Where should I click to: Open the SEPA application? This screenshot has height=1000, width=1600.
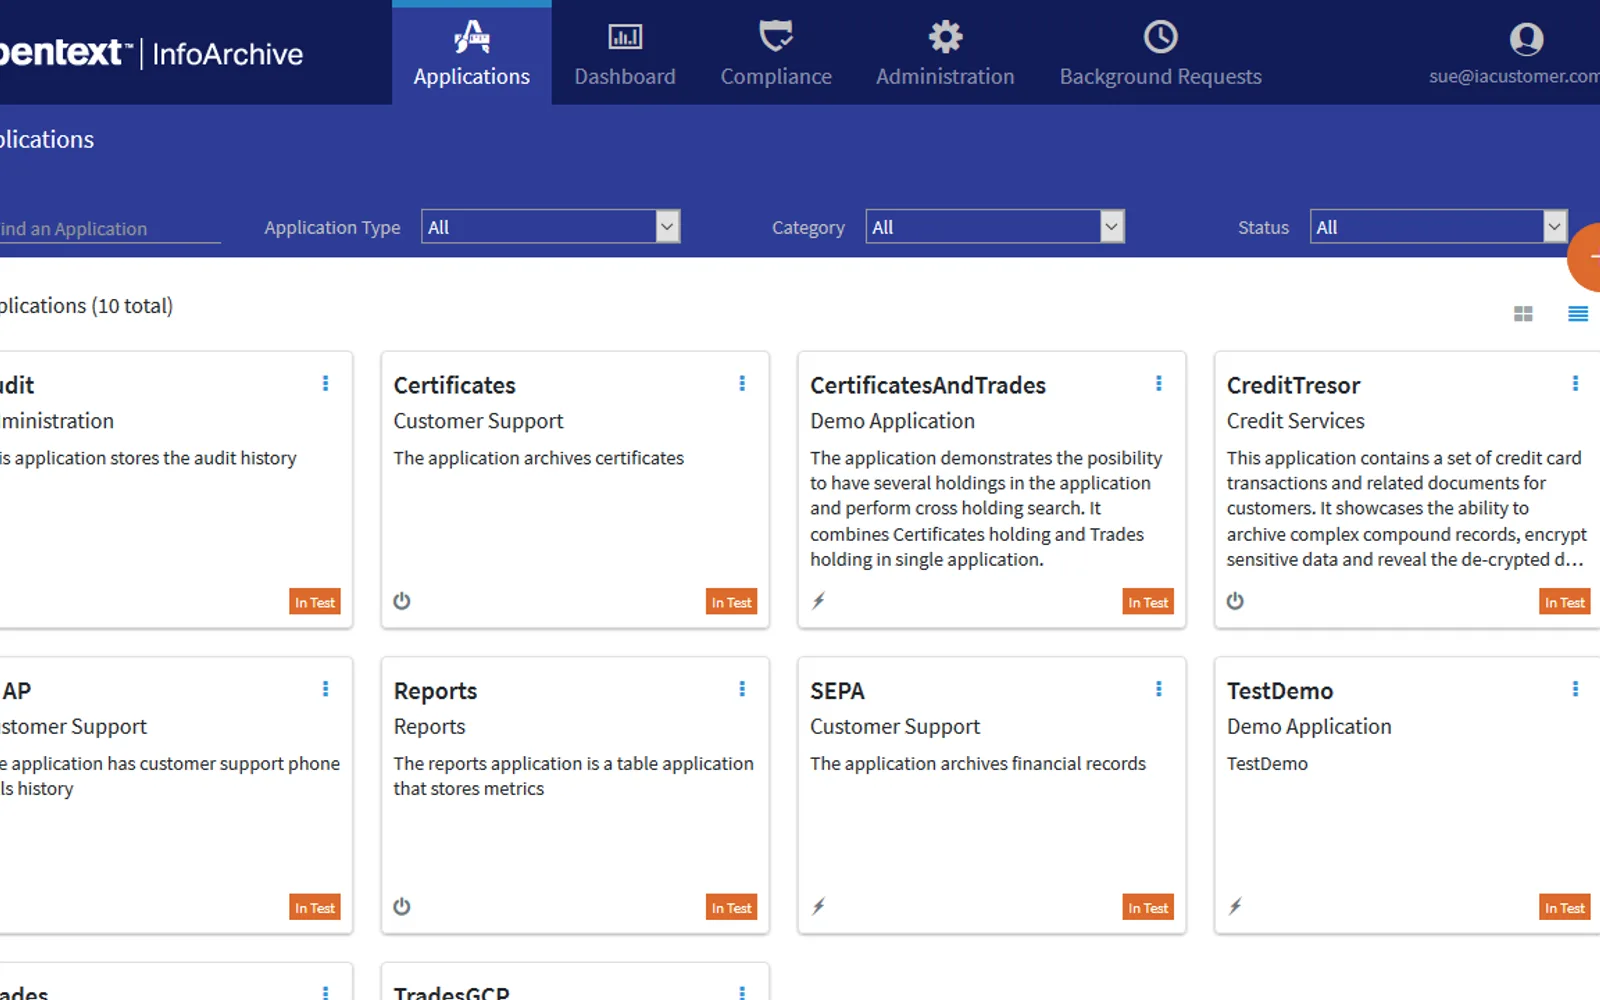[837, 691]
